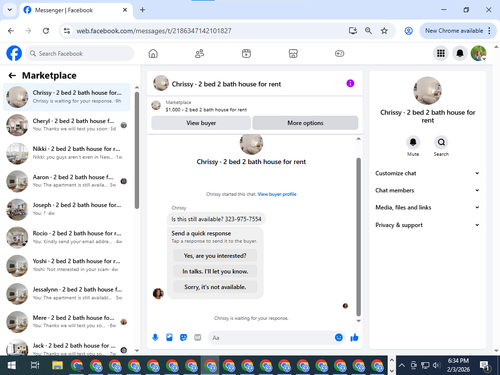Open the View buyer profile link
This screenshot has height=375, width=500.
[x=277, y=194]
